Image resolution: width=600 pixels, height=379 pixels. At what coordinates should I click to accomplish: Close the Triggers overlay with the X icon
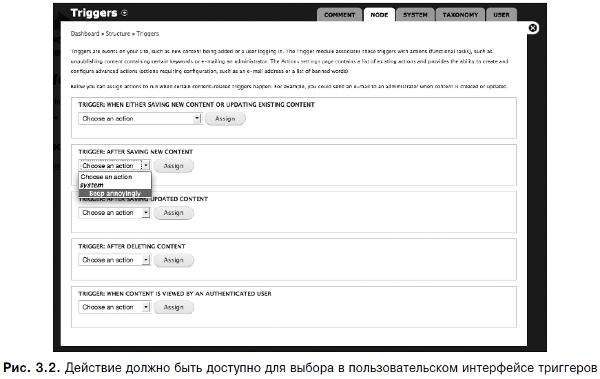532,28
